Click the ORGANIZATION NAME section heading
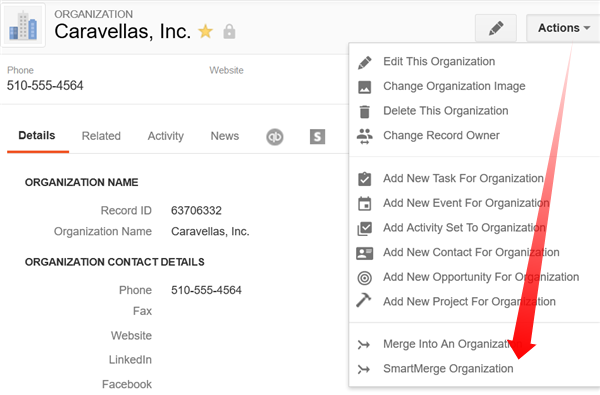 point(82,183)
